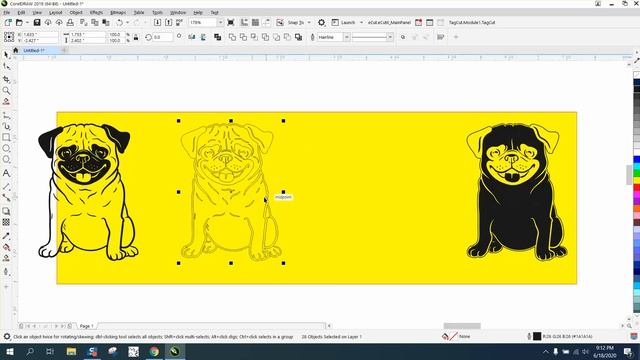Open the Object menu
Viewport: 640px width, 360px height.
click(76, 13)
